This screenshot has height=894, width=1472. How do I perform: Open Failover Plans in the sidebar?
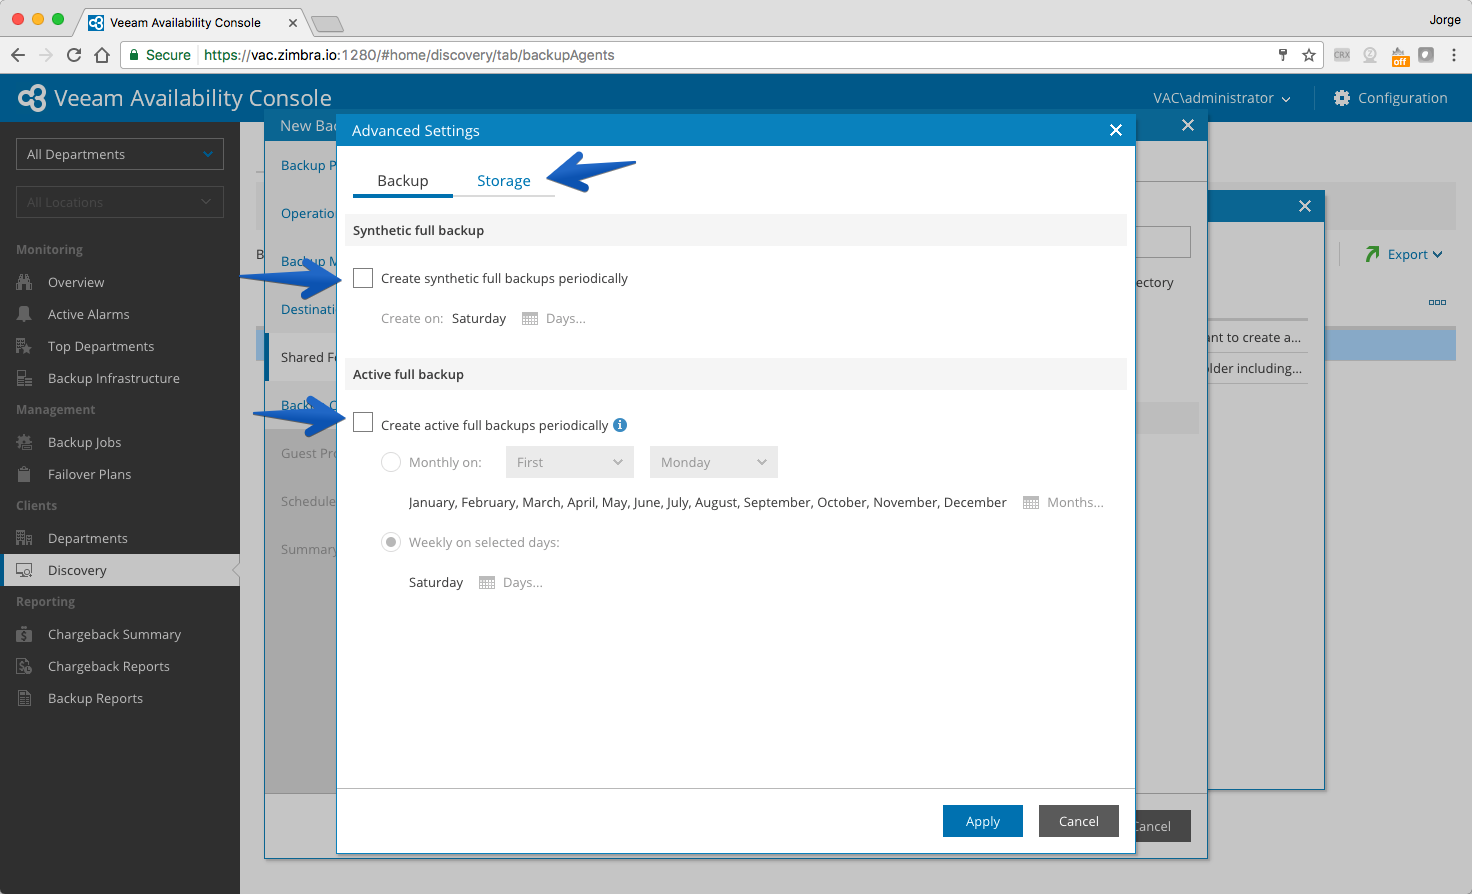[x=89, y=474]
